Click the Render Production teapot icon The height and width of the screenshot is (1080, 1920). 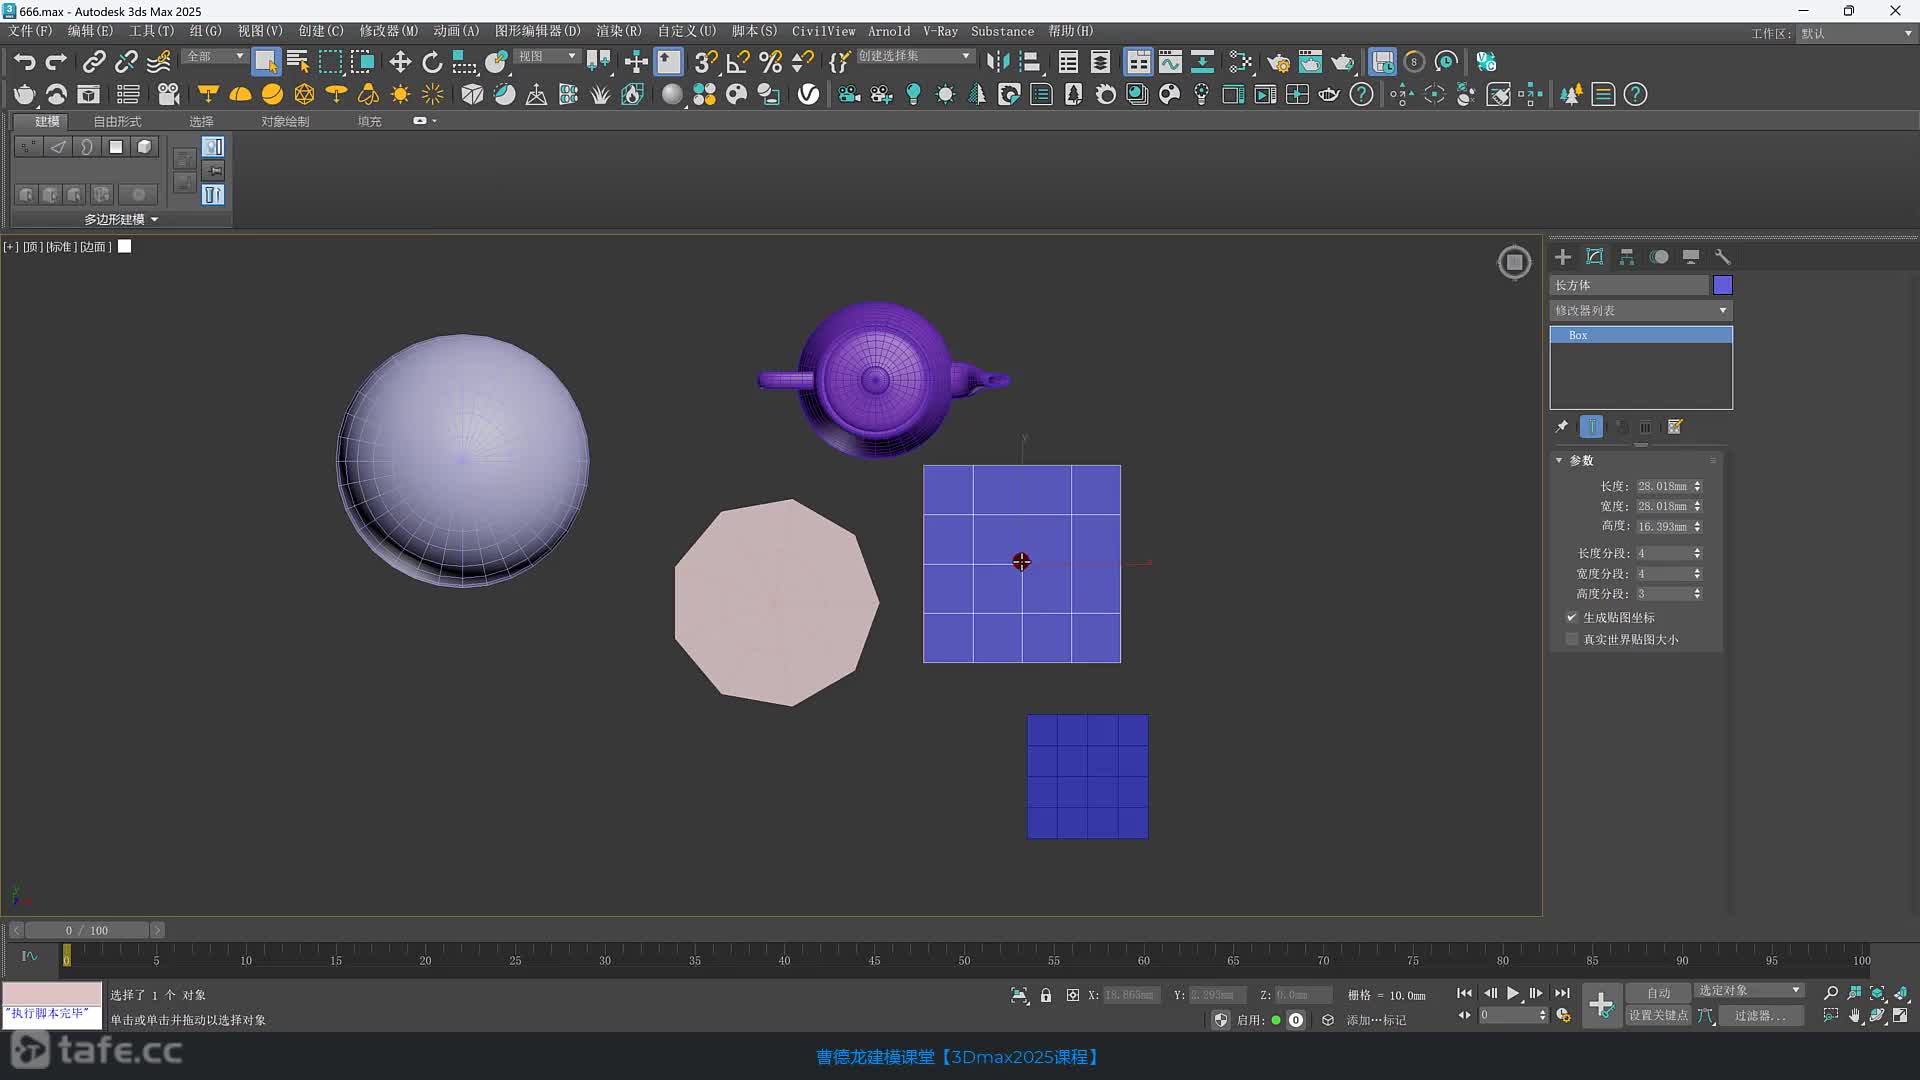1342,62
